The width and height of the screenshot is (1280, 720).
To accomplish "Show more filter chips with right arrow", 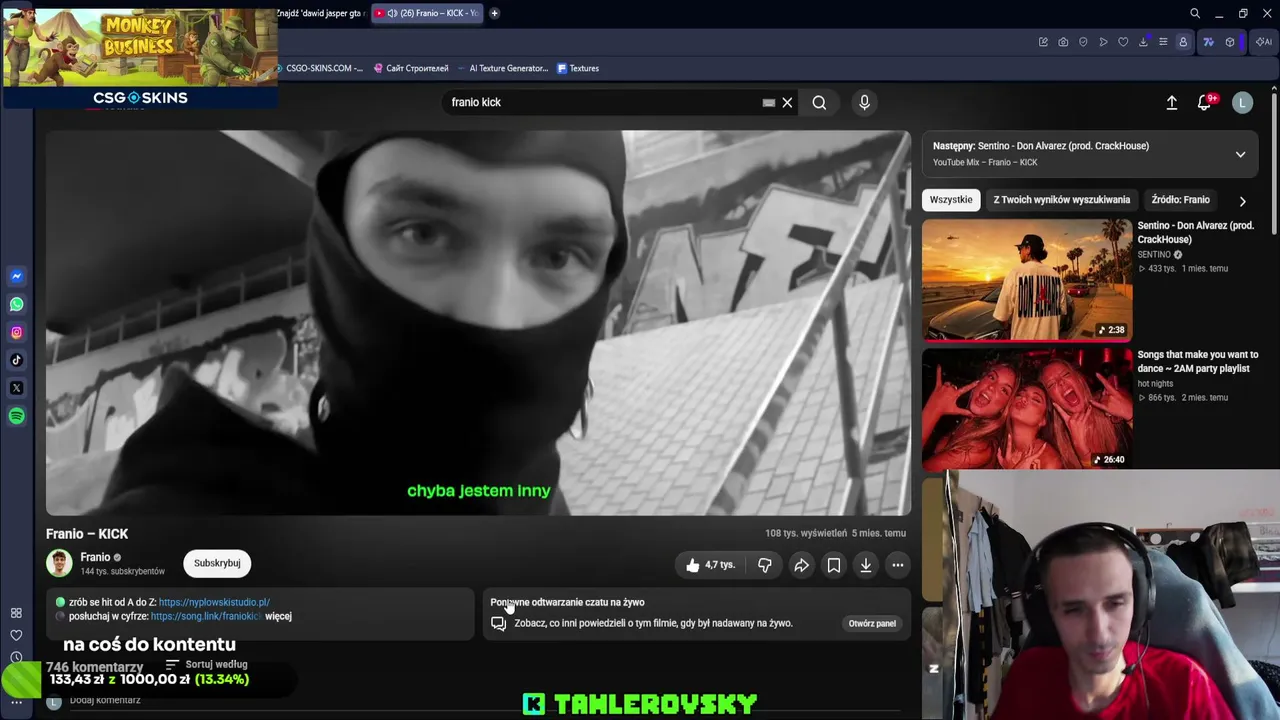I will point(1242,200).
